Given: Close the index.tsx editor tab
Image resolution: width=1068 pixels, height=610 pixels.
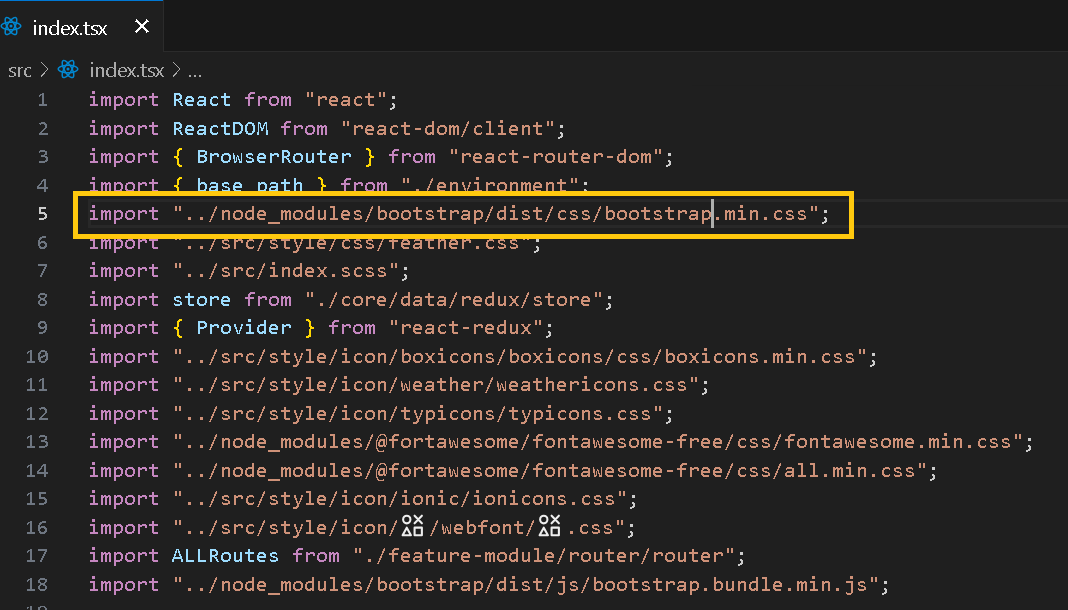Looking at the screenshot, I should (x=142, y=27).
